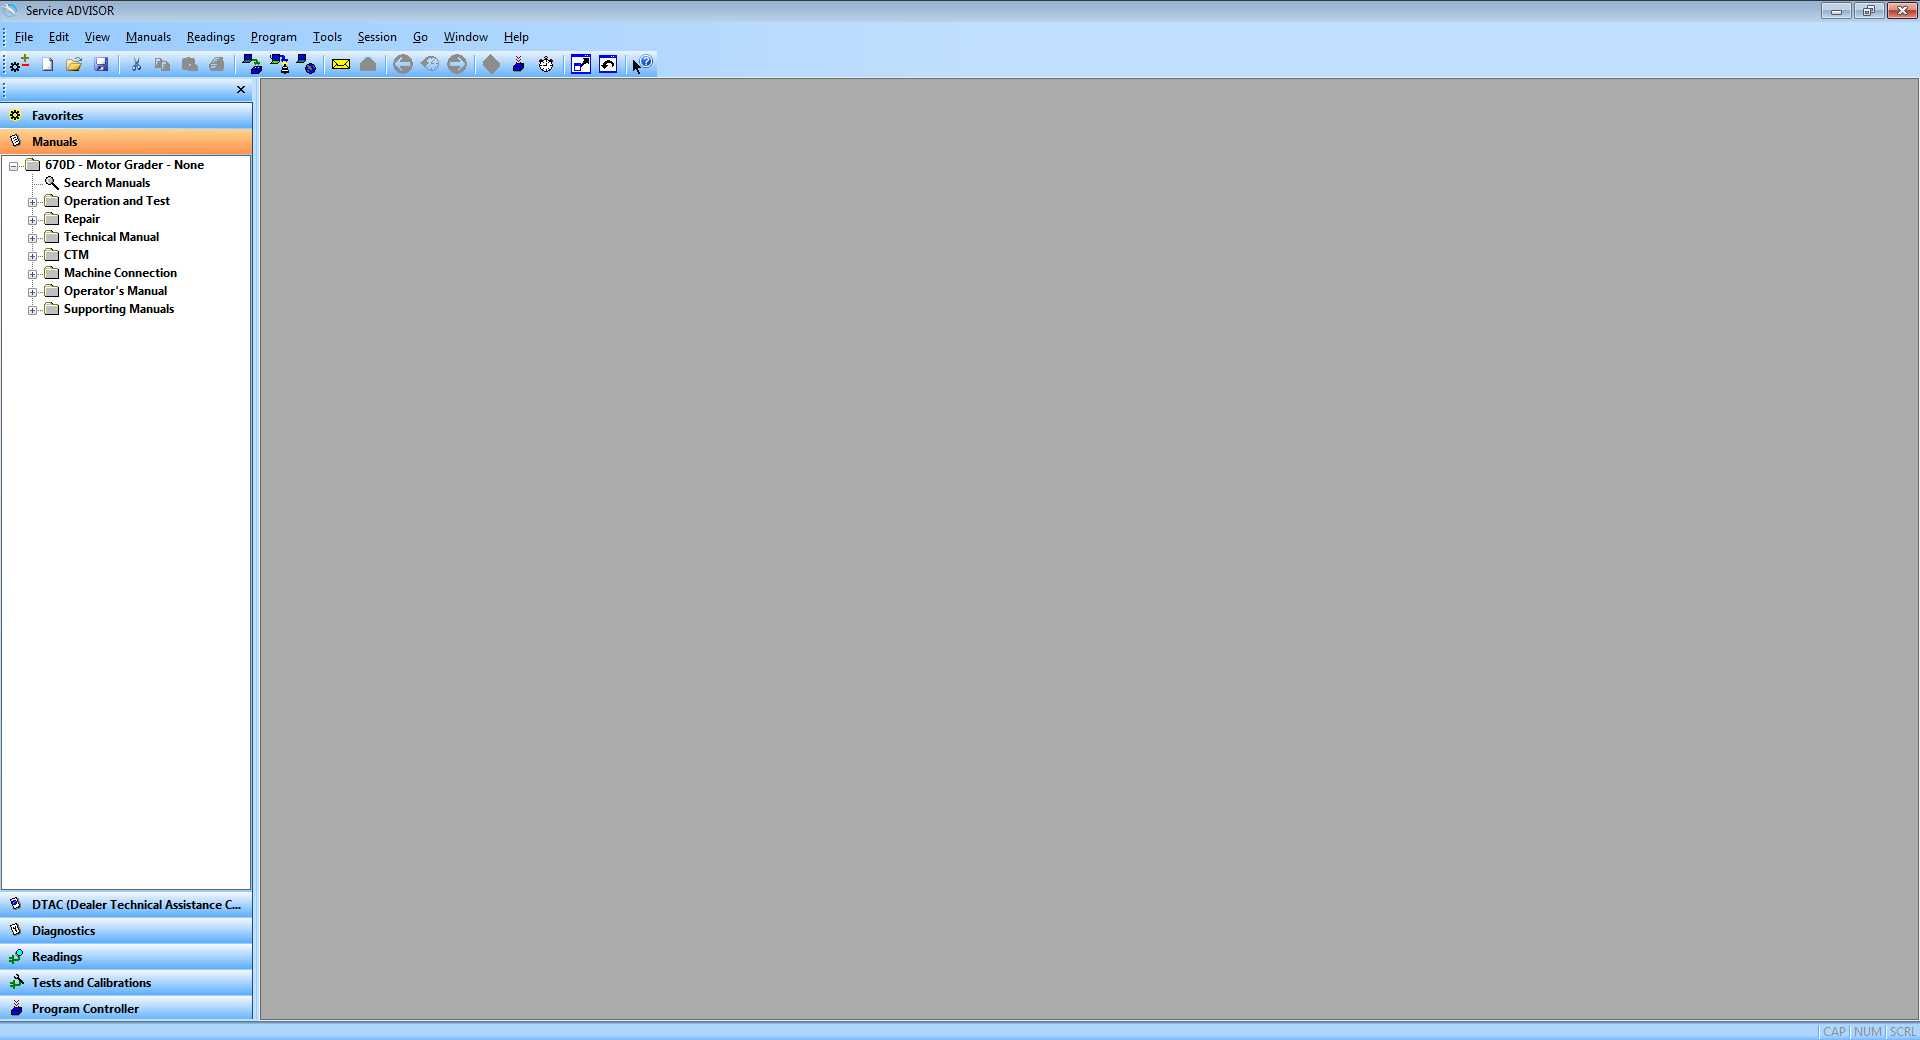Click the History clock navigation icon
Image resolution: width=1920 pixels, height=1040 pixels.
(430, 64)
